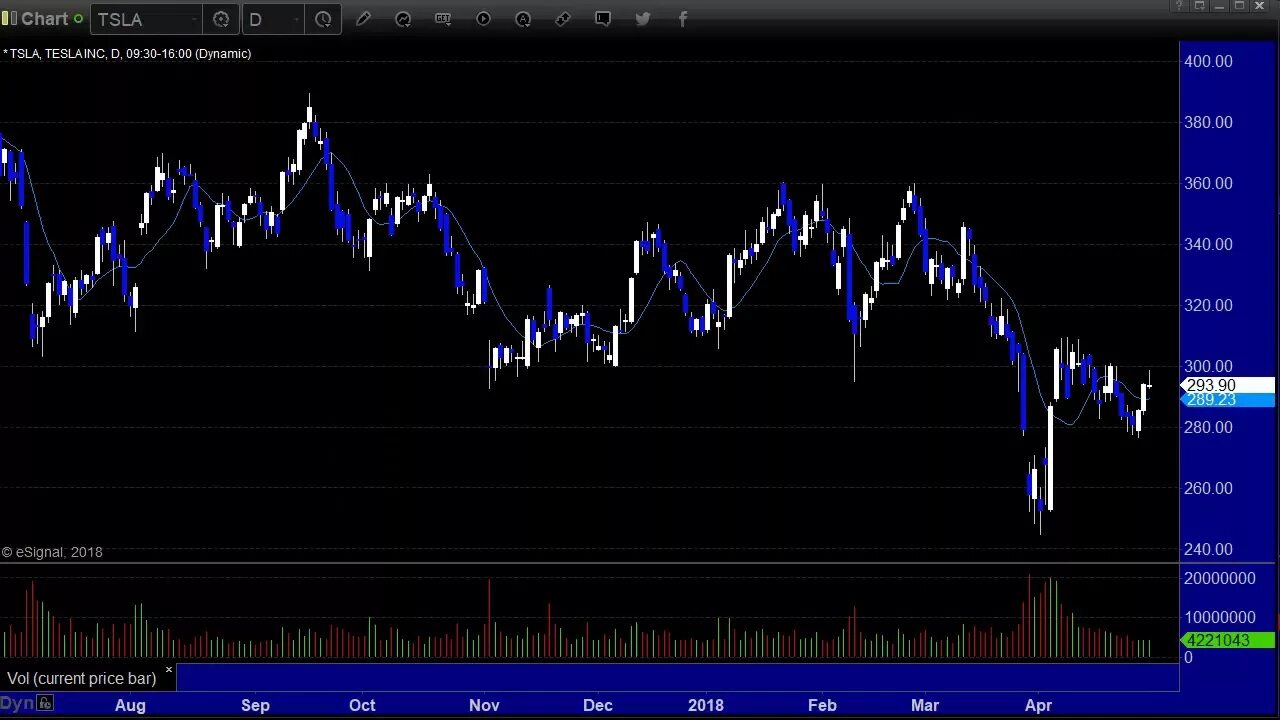This screenshot has width=1280, height=720.
Task: Click the Dyn lock clock icon
Action: coord(45,704)
